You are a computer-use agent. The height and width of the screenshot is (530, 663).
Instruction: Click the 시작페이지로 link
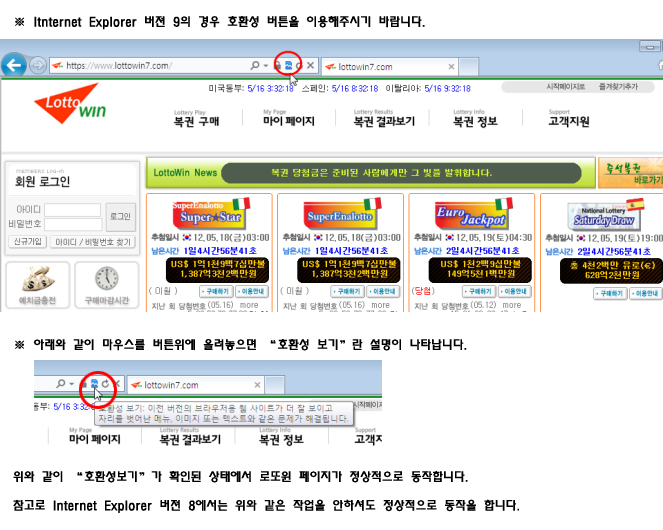(x=565, y=87)
